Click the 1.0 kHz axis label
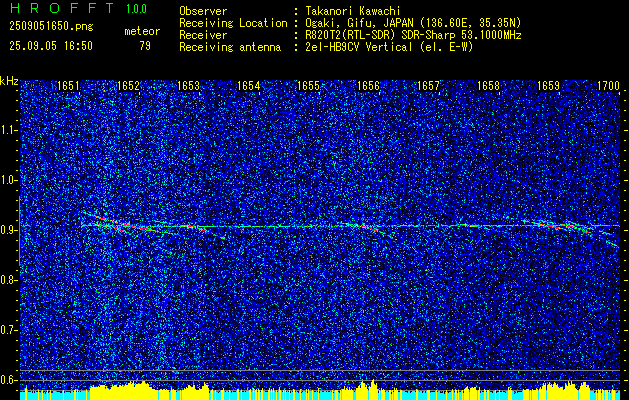Image resolution: width=629 pixels, height=400 pixels. coord(8,180)
